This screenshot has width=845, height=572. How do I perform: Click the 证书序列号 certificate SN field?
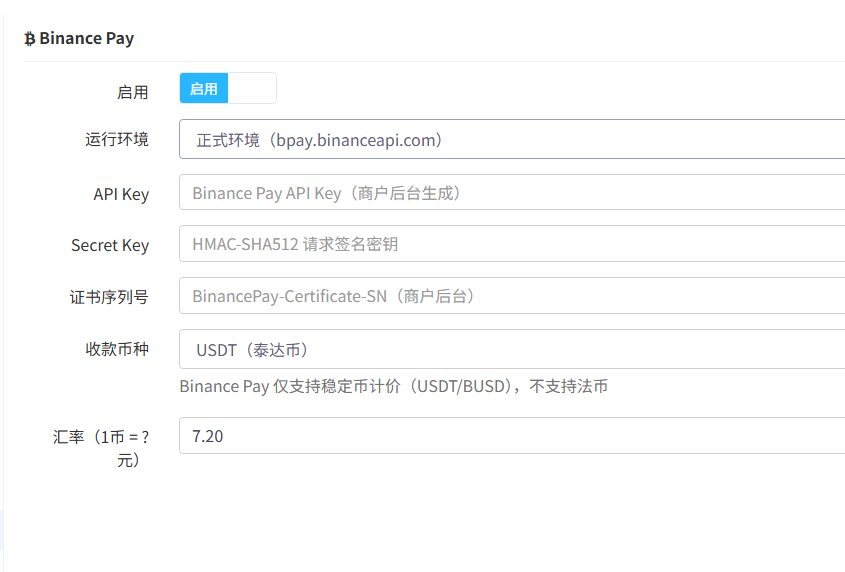(x=512, y=295)
